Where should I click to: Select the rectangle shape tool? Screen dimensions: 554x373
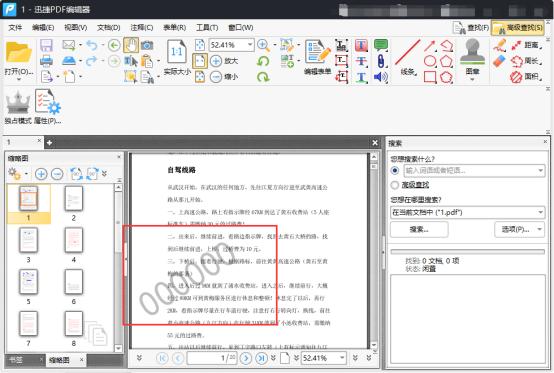[x=430, y=77]
